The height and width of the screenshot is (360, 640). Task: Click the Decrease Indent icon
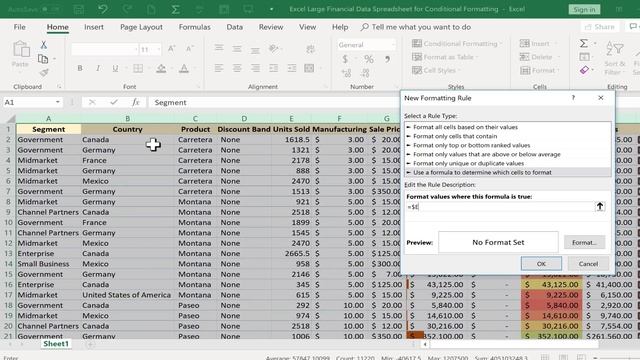pyautogui.click(x=273, y=68)
